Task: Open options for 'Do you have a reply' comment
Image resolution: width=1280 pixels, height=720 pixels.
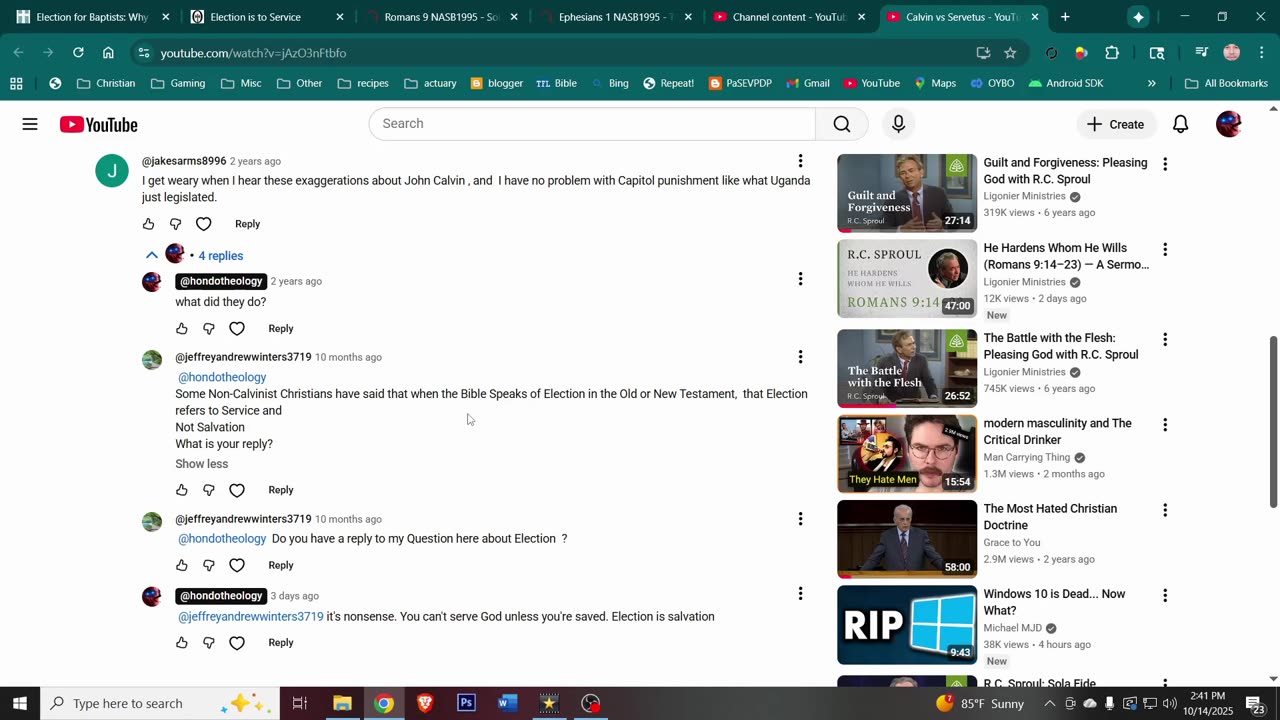Action: click(800, 519)
